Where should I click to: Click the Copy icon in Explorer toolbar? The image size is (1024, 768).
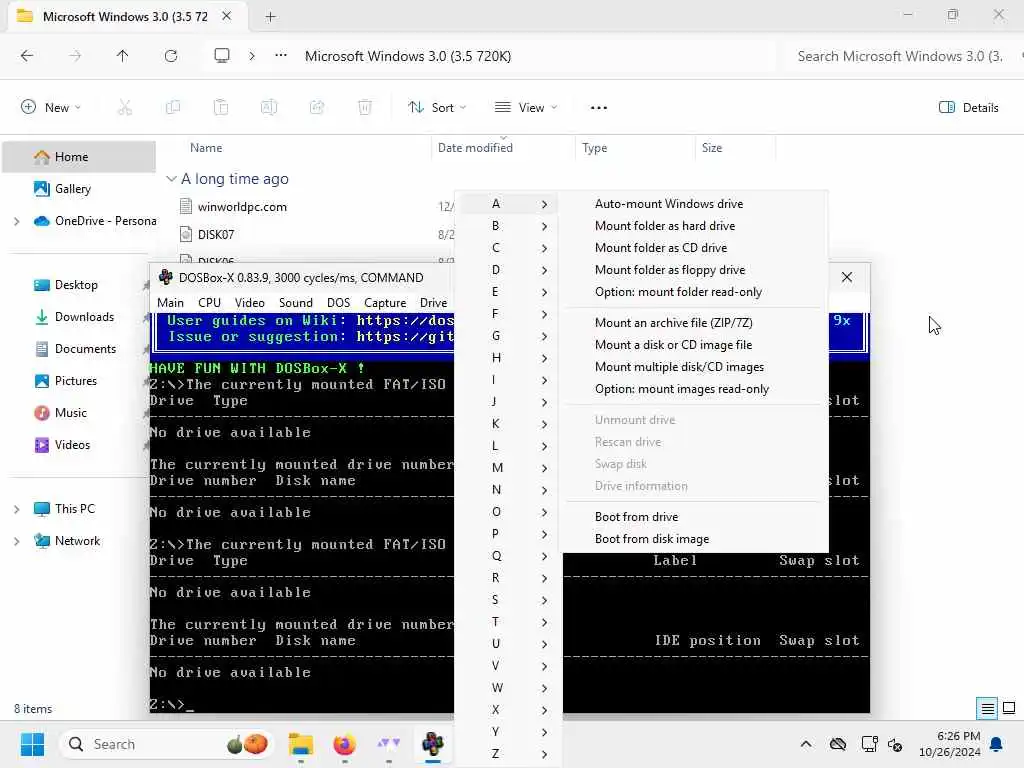pyautogui.click(x=173, y=107)
